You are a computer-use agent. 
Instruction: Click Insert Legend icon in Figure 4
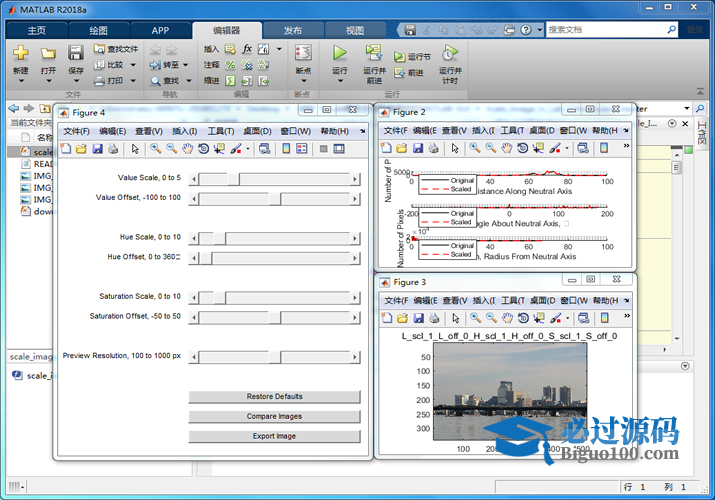pos(301,149)
